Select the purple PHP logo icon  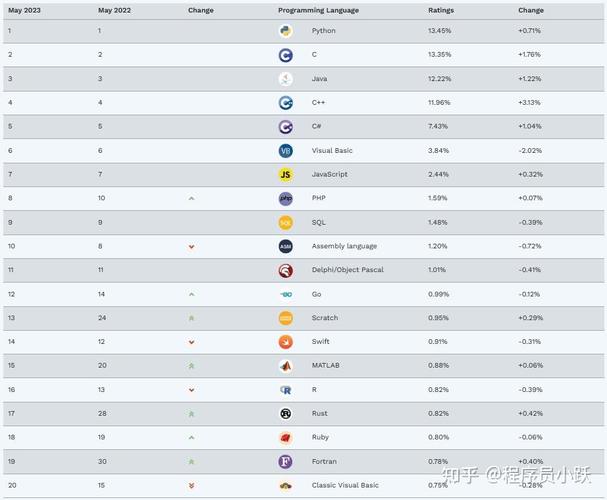pos(286,199)
